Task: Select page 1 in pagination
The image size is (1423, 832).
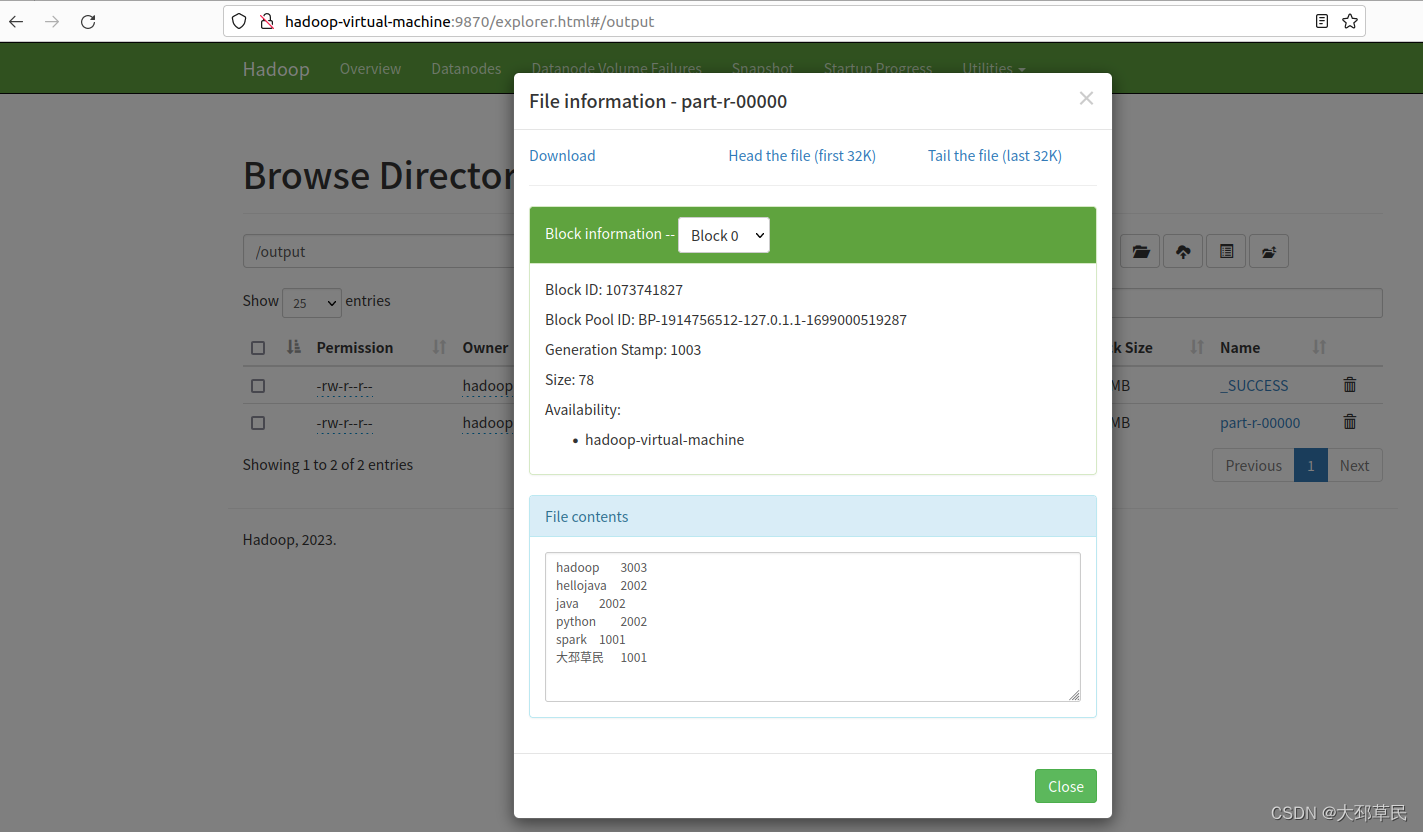Action: coord(1311,465)
